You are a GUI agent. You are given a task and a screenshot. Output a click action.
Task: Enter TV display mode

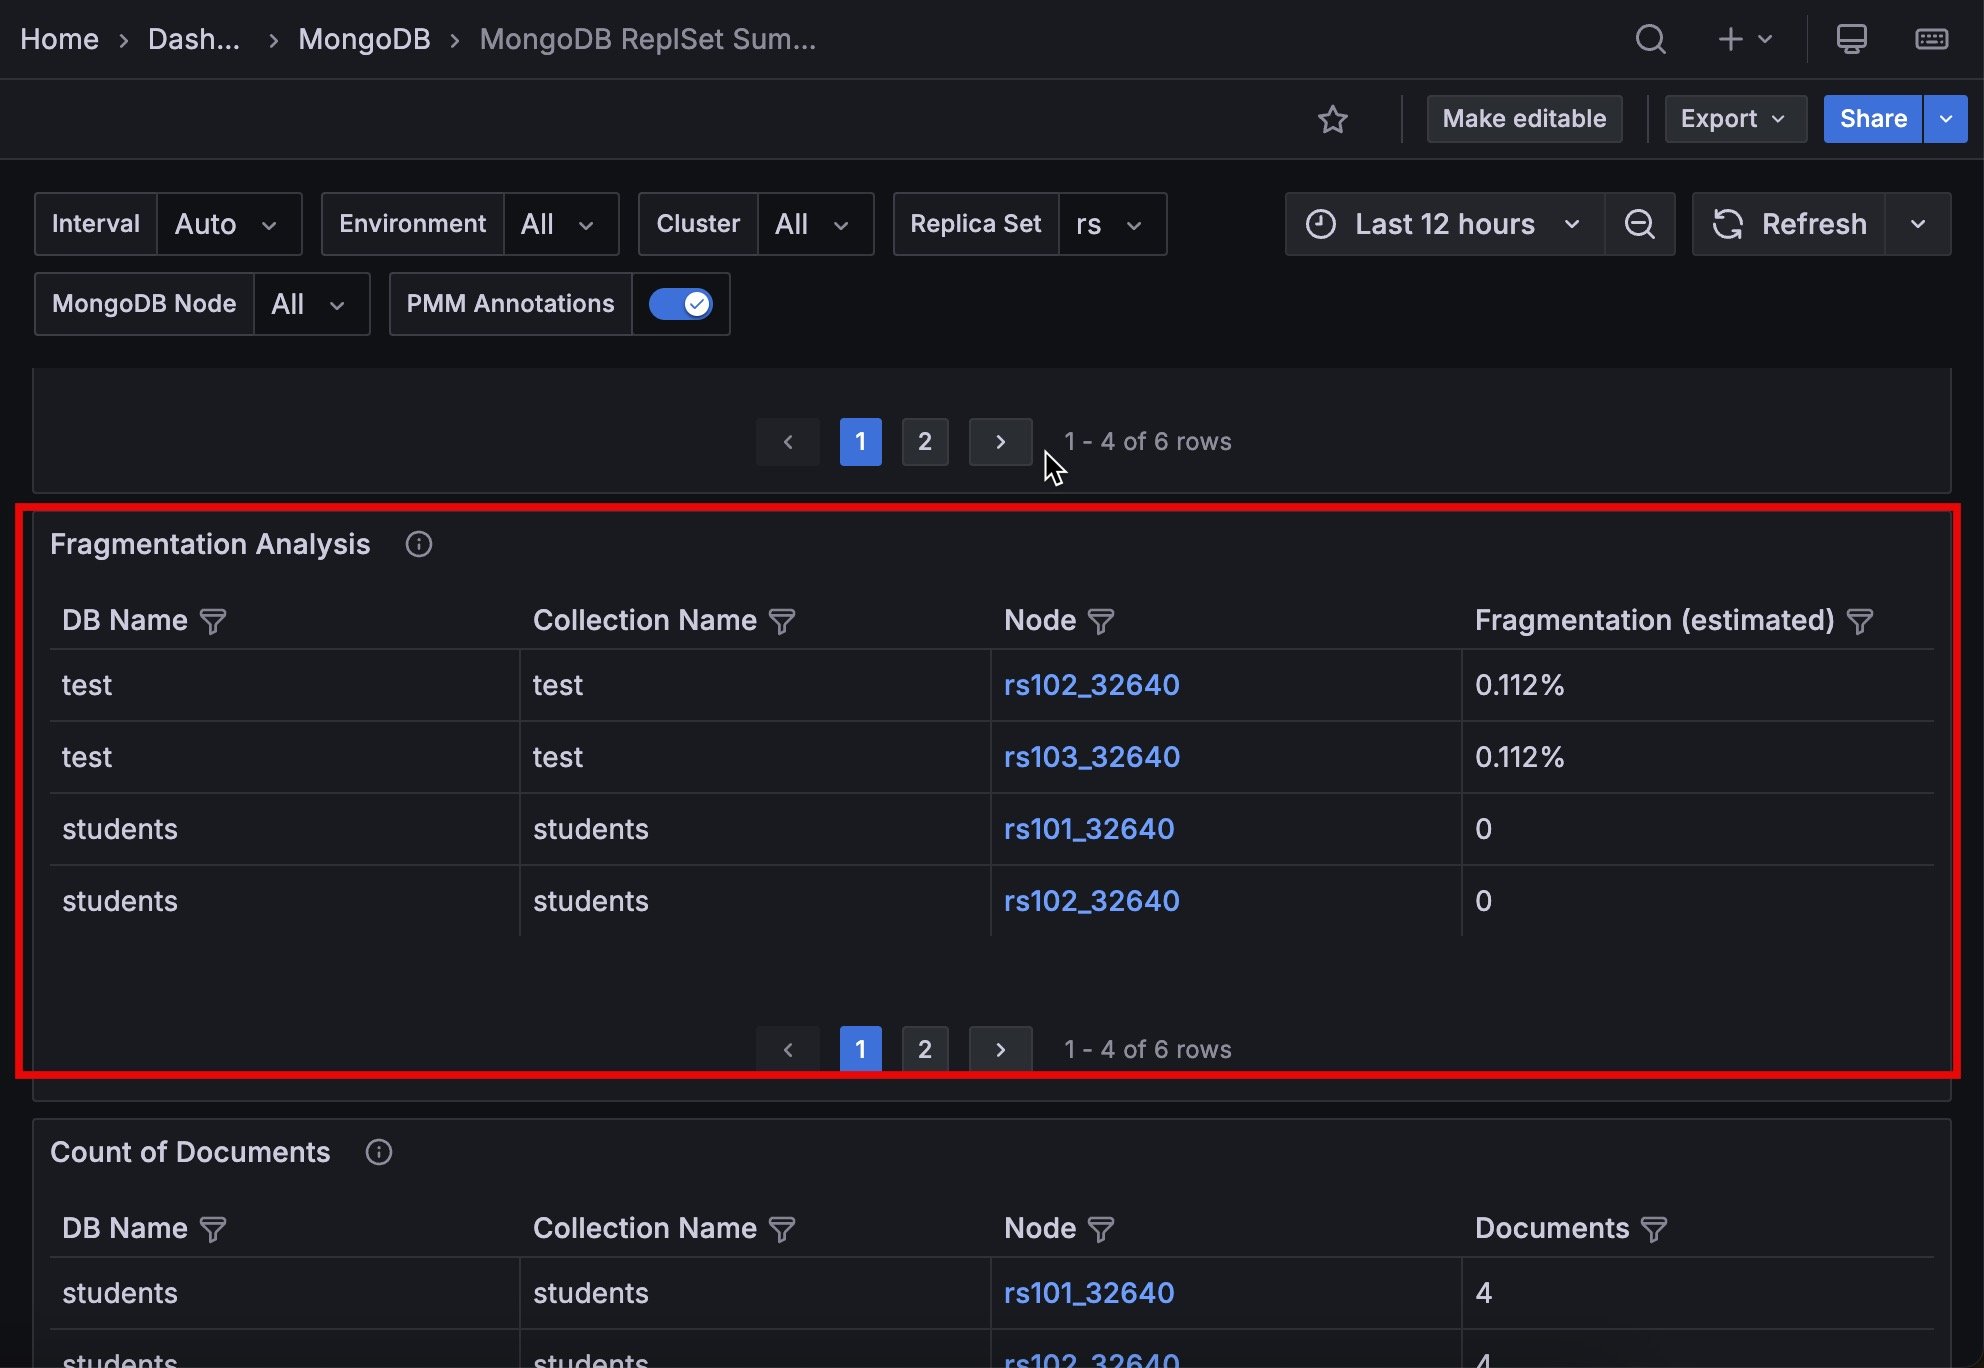pos(1851,39)
